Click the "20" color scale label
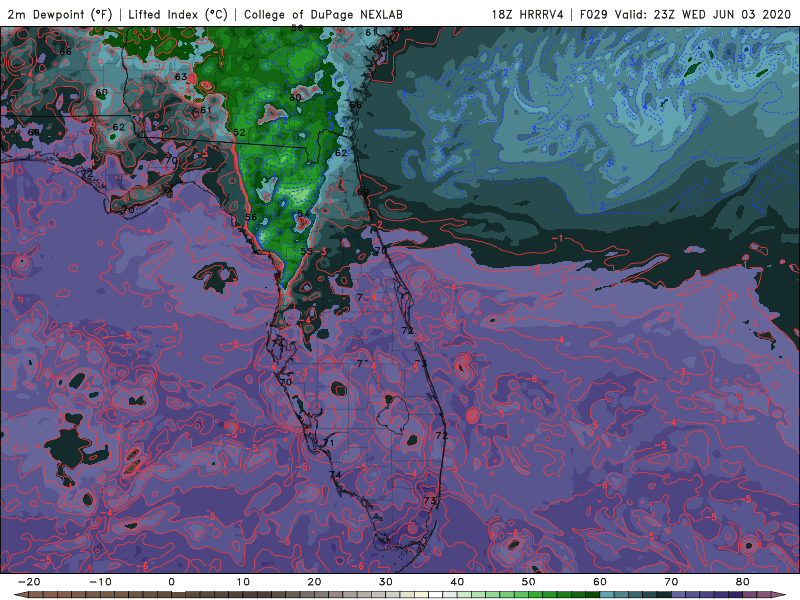Screen dimensions: 800x600 click(x=314, y=582)
